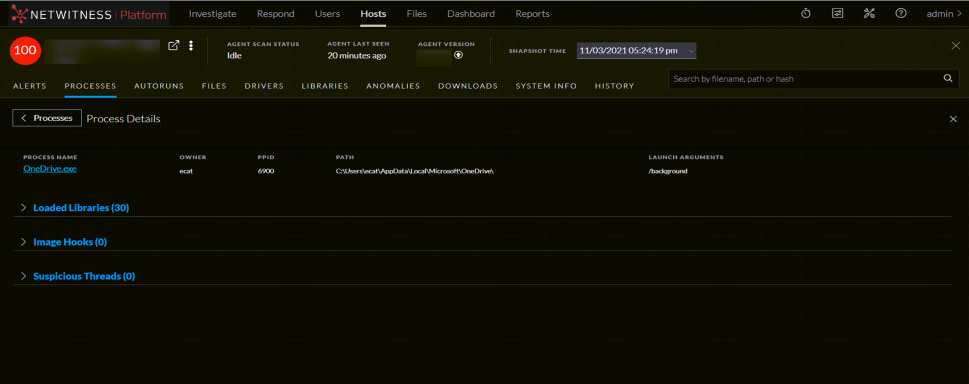Open the admin tools wrench icon
This screenshot has width=969, height=384.
point(869,14)
